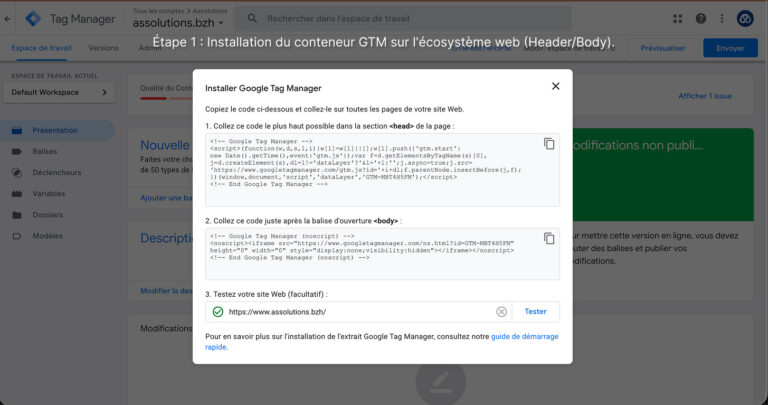Click the Envoyer button
This screenshot has height=405, width=768.
click(730, 48)
